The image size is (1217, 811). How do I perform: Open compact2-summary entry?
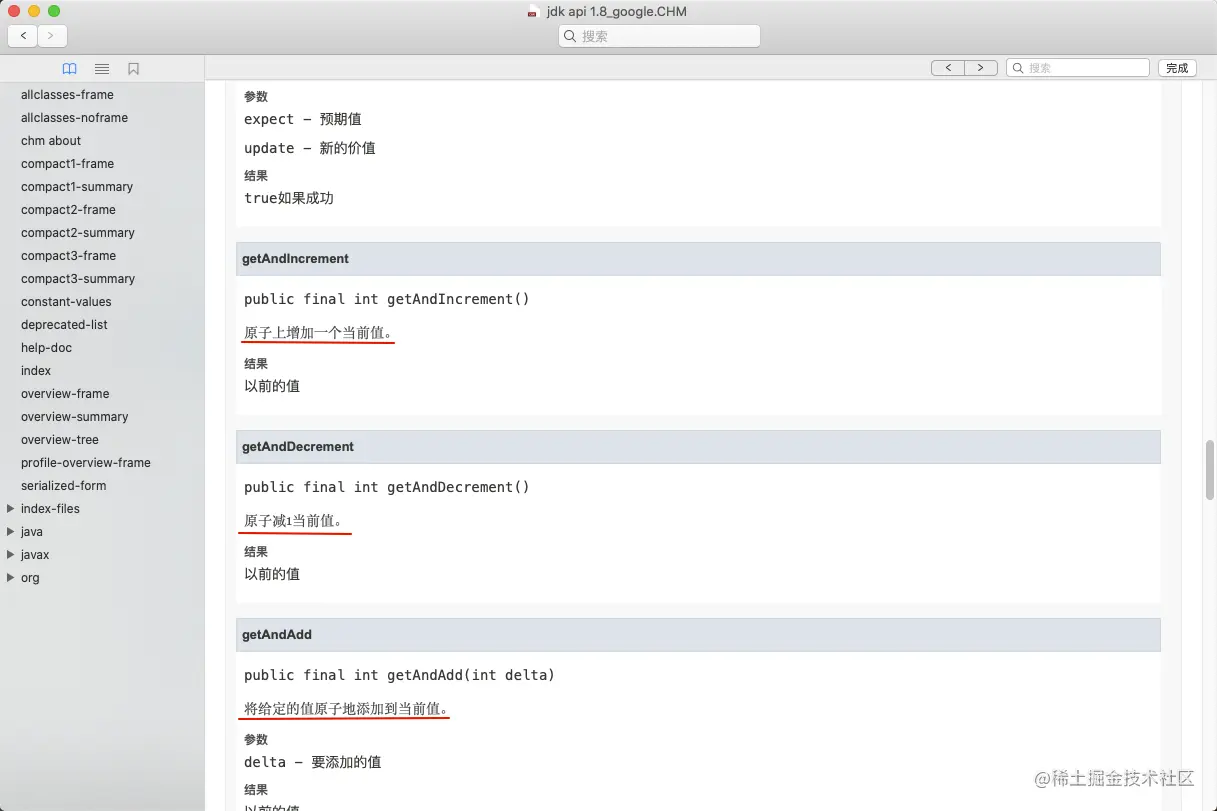pos(78,233)
